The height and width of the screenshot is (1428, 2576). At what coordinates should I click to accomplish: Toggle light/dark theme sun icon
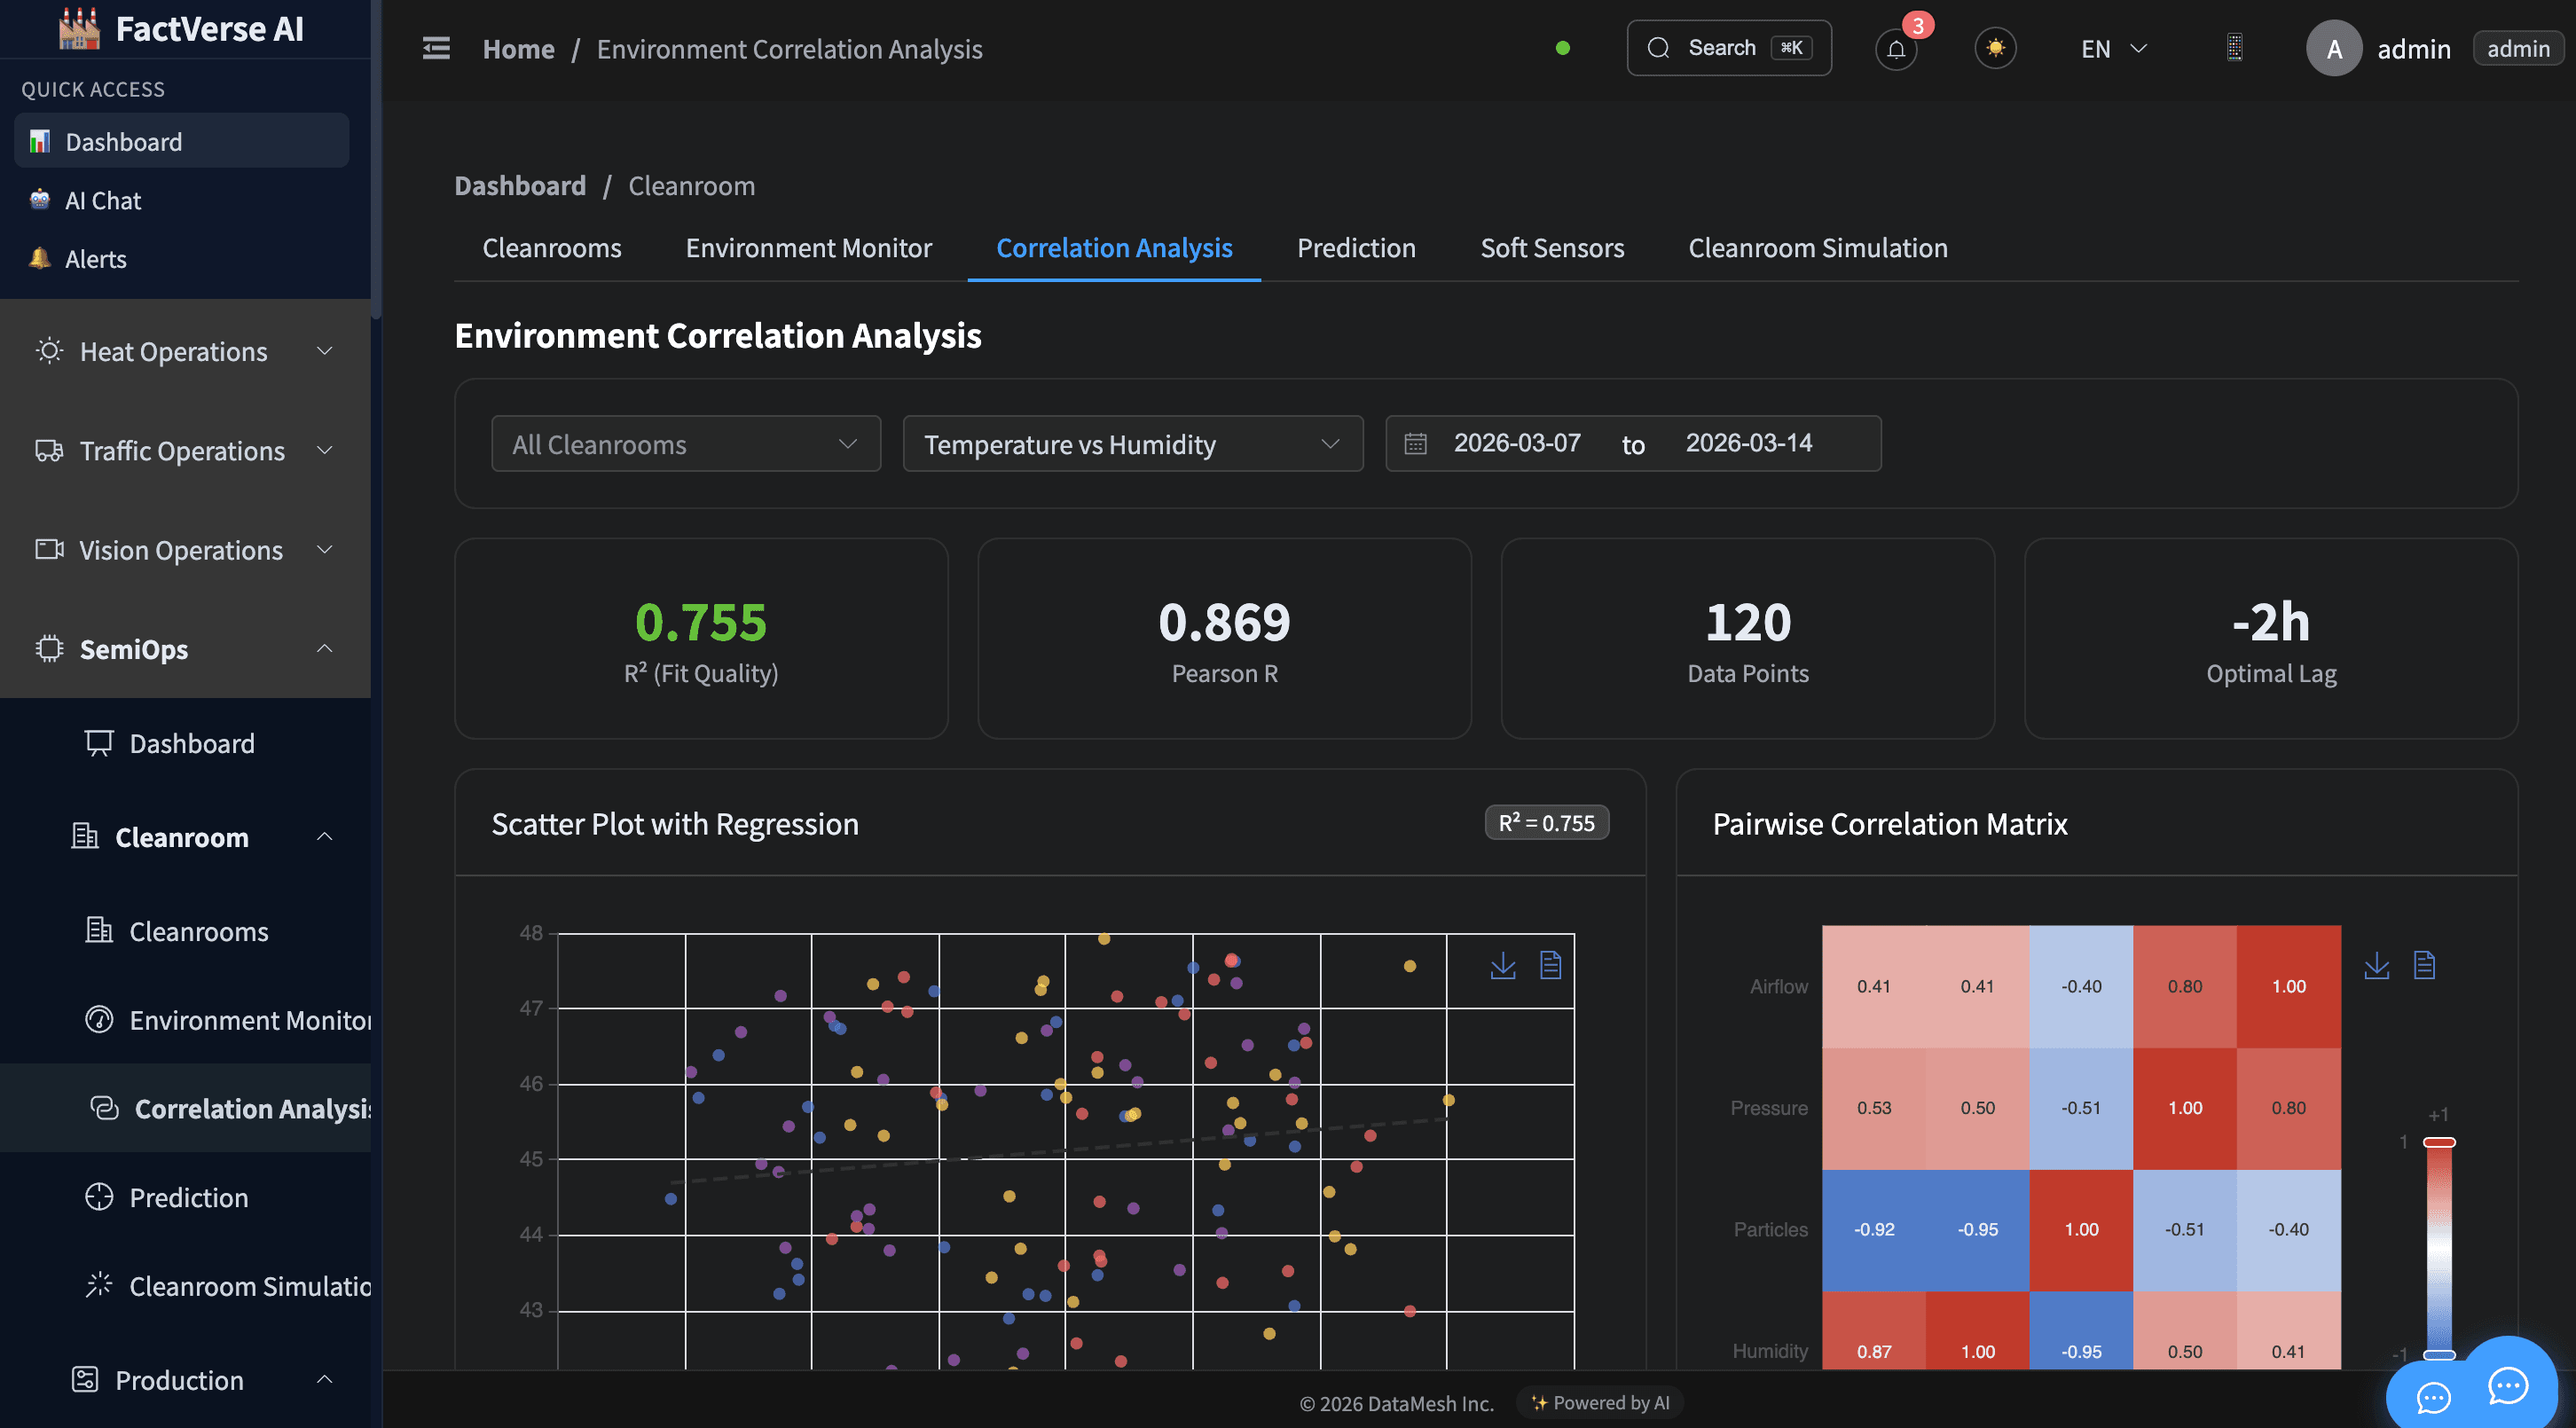1995,49
